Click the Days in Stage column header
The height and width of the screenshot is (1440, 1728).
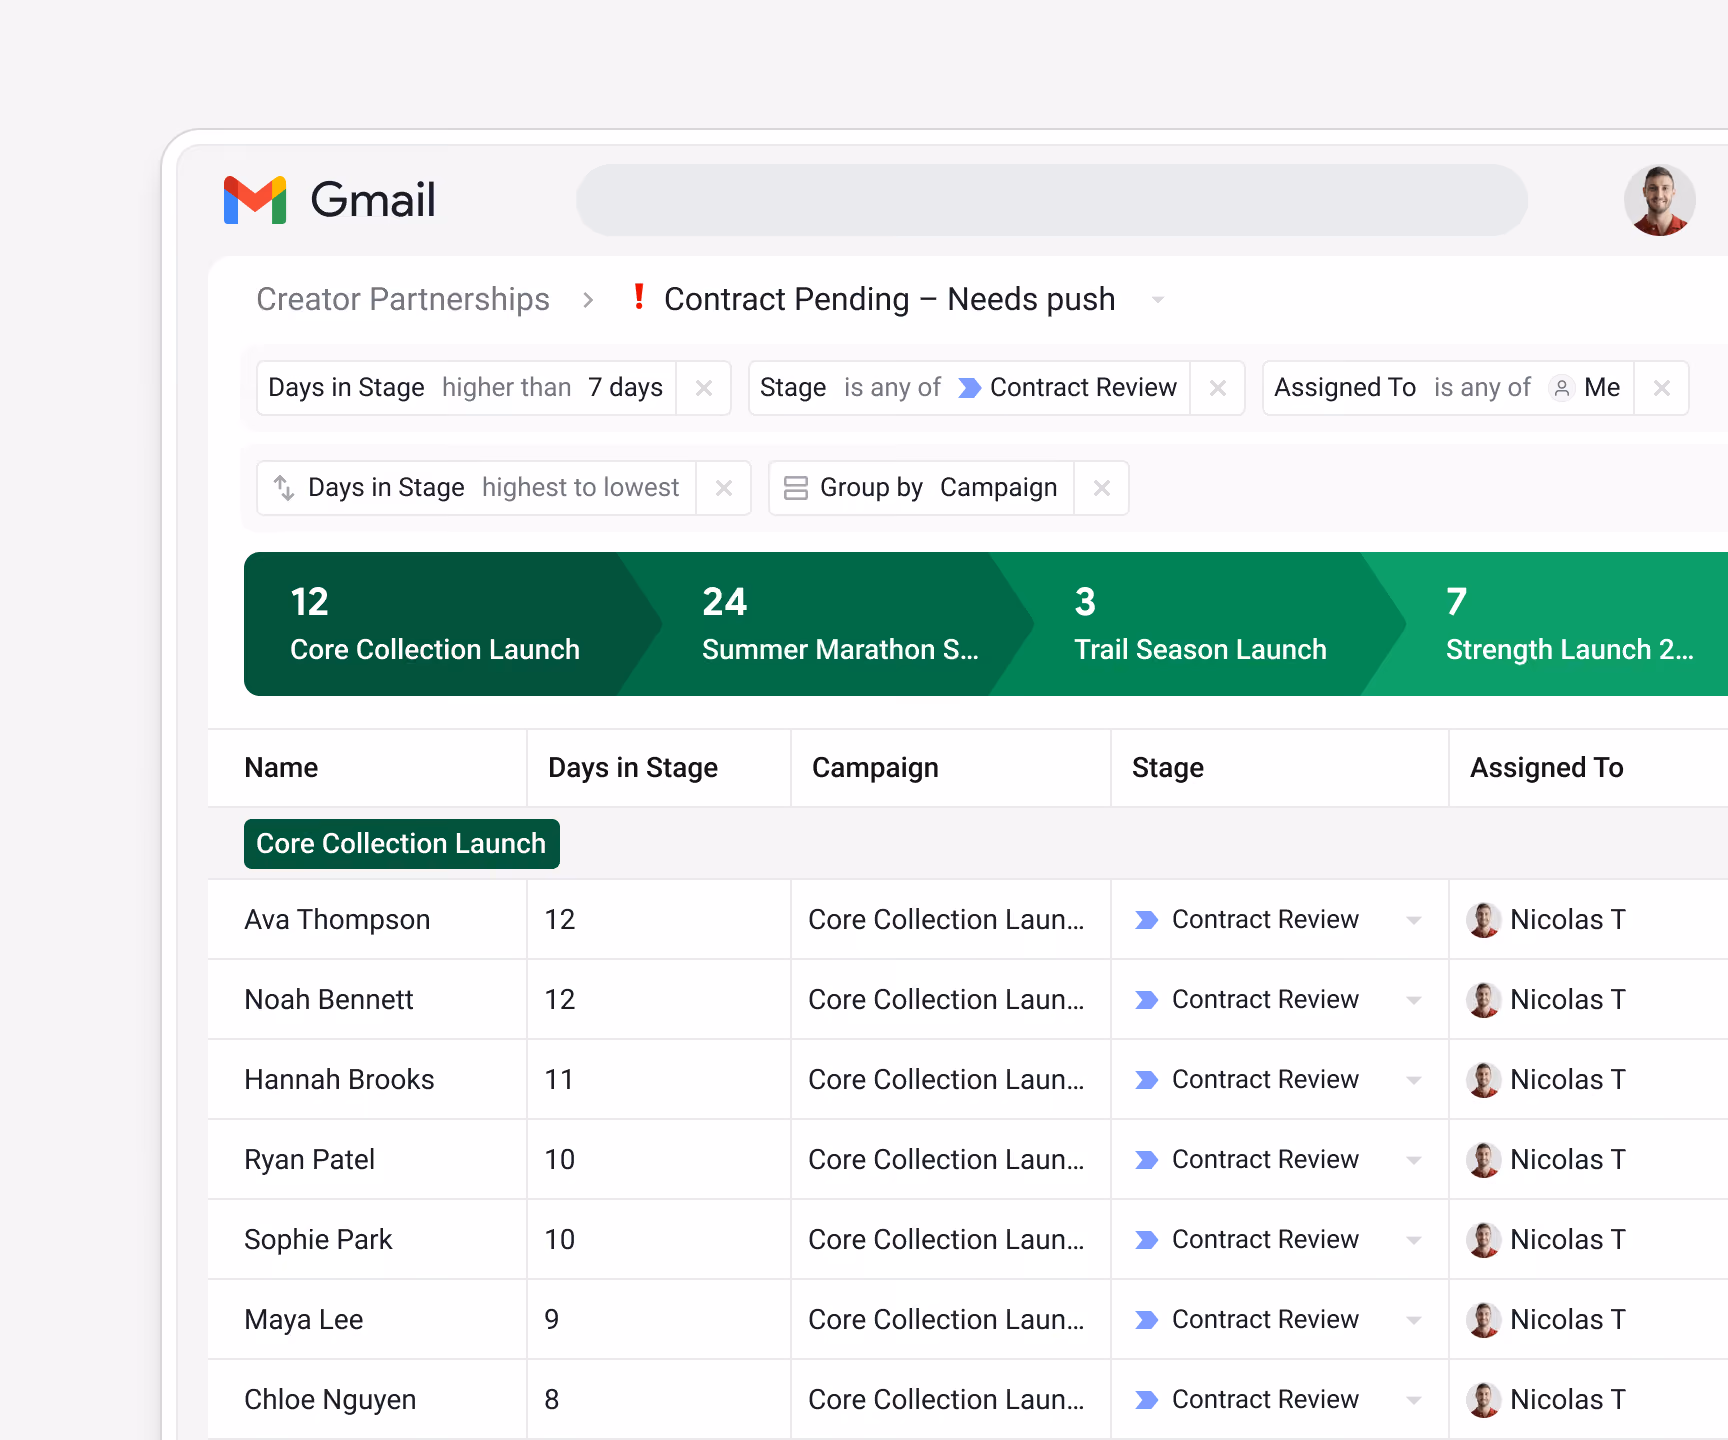click(x=633, y=768)
